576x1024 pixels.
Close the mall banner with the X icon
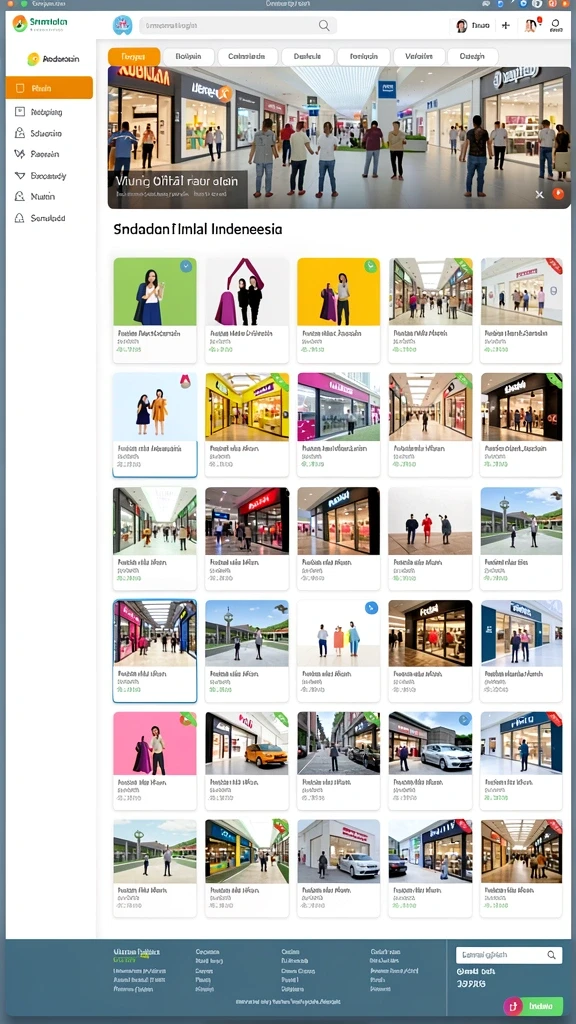pos(539,195)
